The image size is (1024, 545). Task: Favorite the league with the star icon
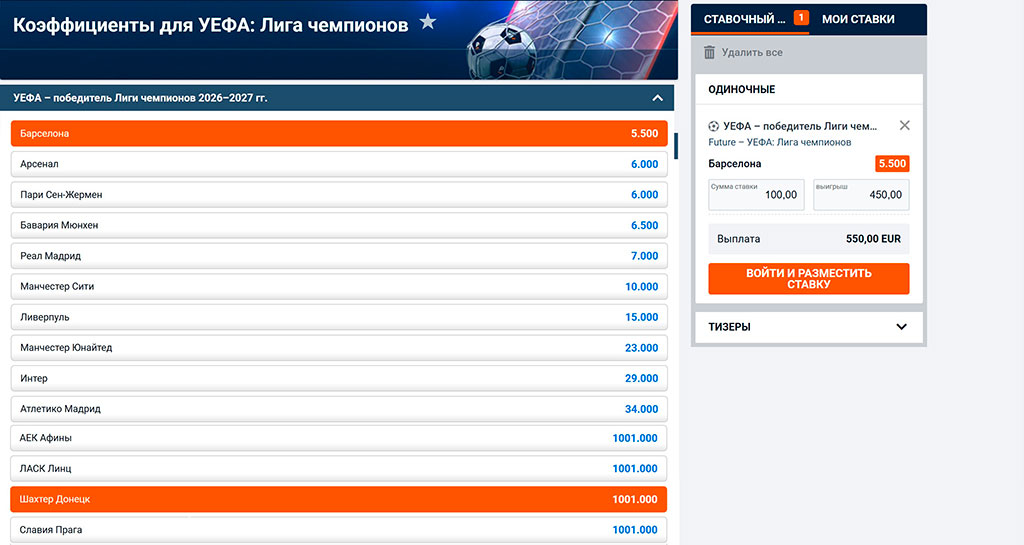coord(428,22)
